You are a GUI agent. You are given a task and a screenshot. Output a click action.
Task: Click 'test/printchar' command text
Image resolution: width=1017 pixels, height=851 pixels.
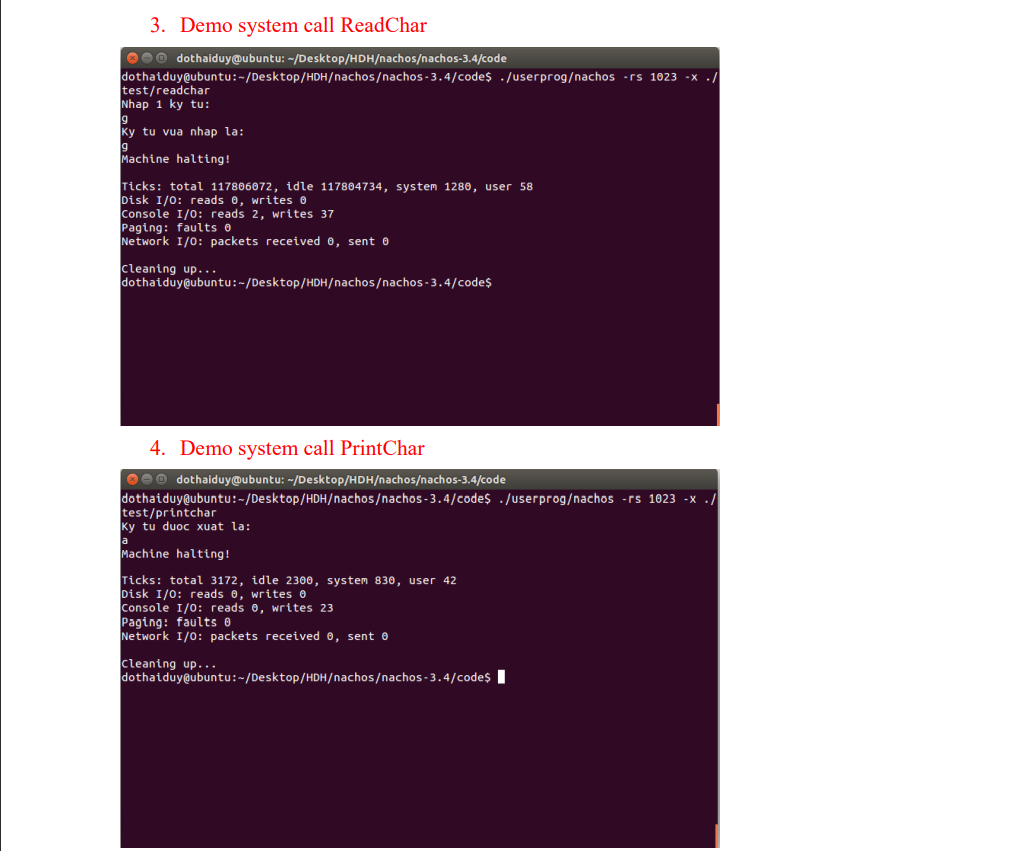click(x=169, y=513)
